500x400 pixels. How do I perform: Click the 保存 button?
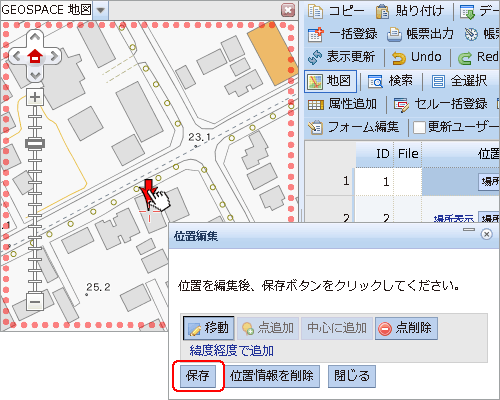click(x=198, y=376)
